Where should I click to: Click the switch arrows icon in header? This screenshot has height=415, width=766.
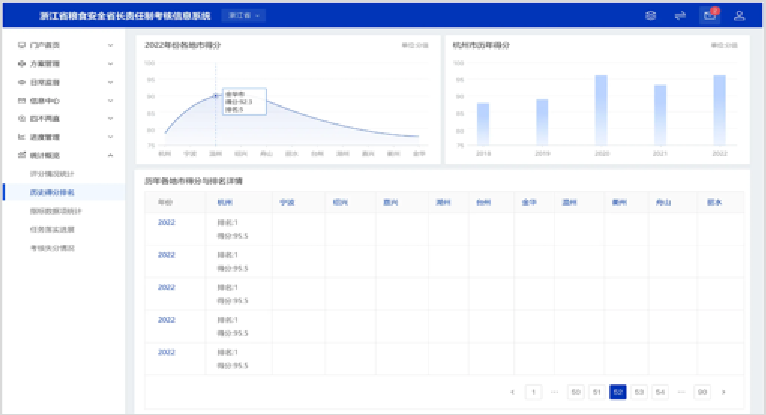click(x=680, y=15)
